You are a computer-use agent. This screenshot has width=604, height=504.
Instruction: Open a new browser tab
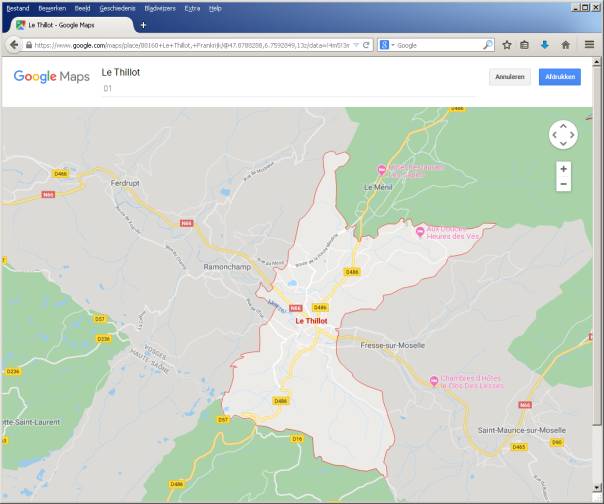pos(143,25)
